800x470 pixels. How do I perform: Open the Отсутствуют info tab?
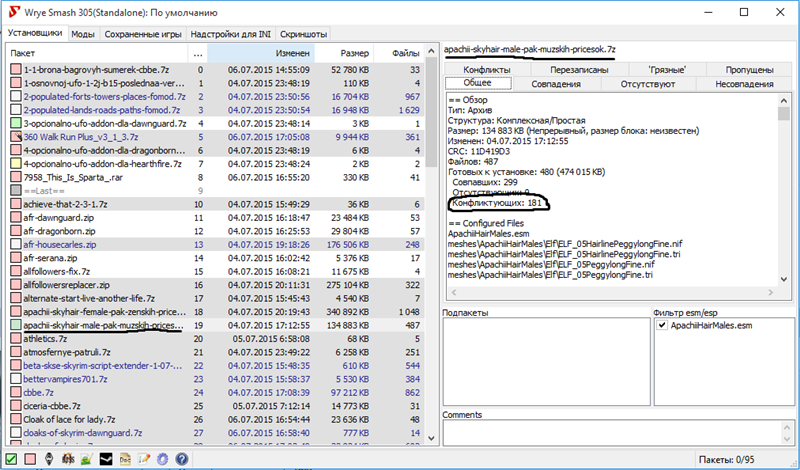pyautogui.click(x=648, y=84)
